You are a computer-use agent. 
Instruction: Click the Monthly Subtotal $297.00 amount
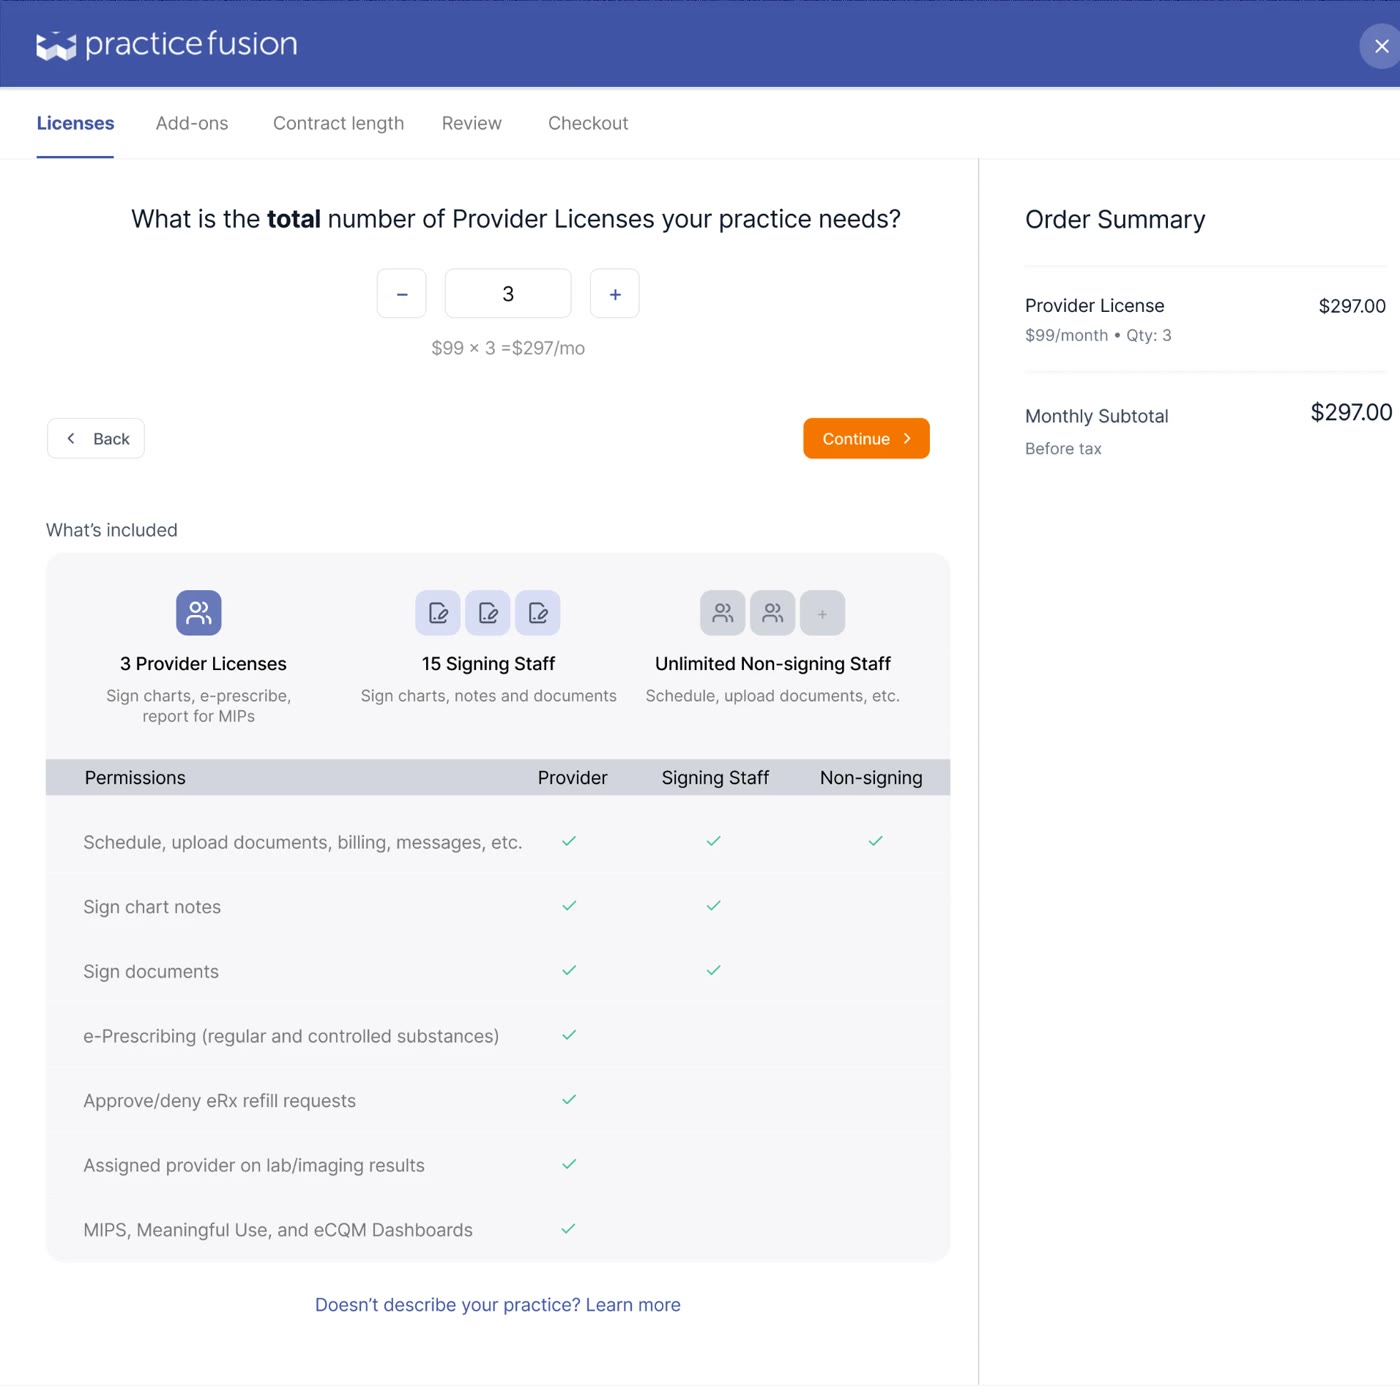1351,412
